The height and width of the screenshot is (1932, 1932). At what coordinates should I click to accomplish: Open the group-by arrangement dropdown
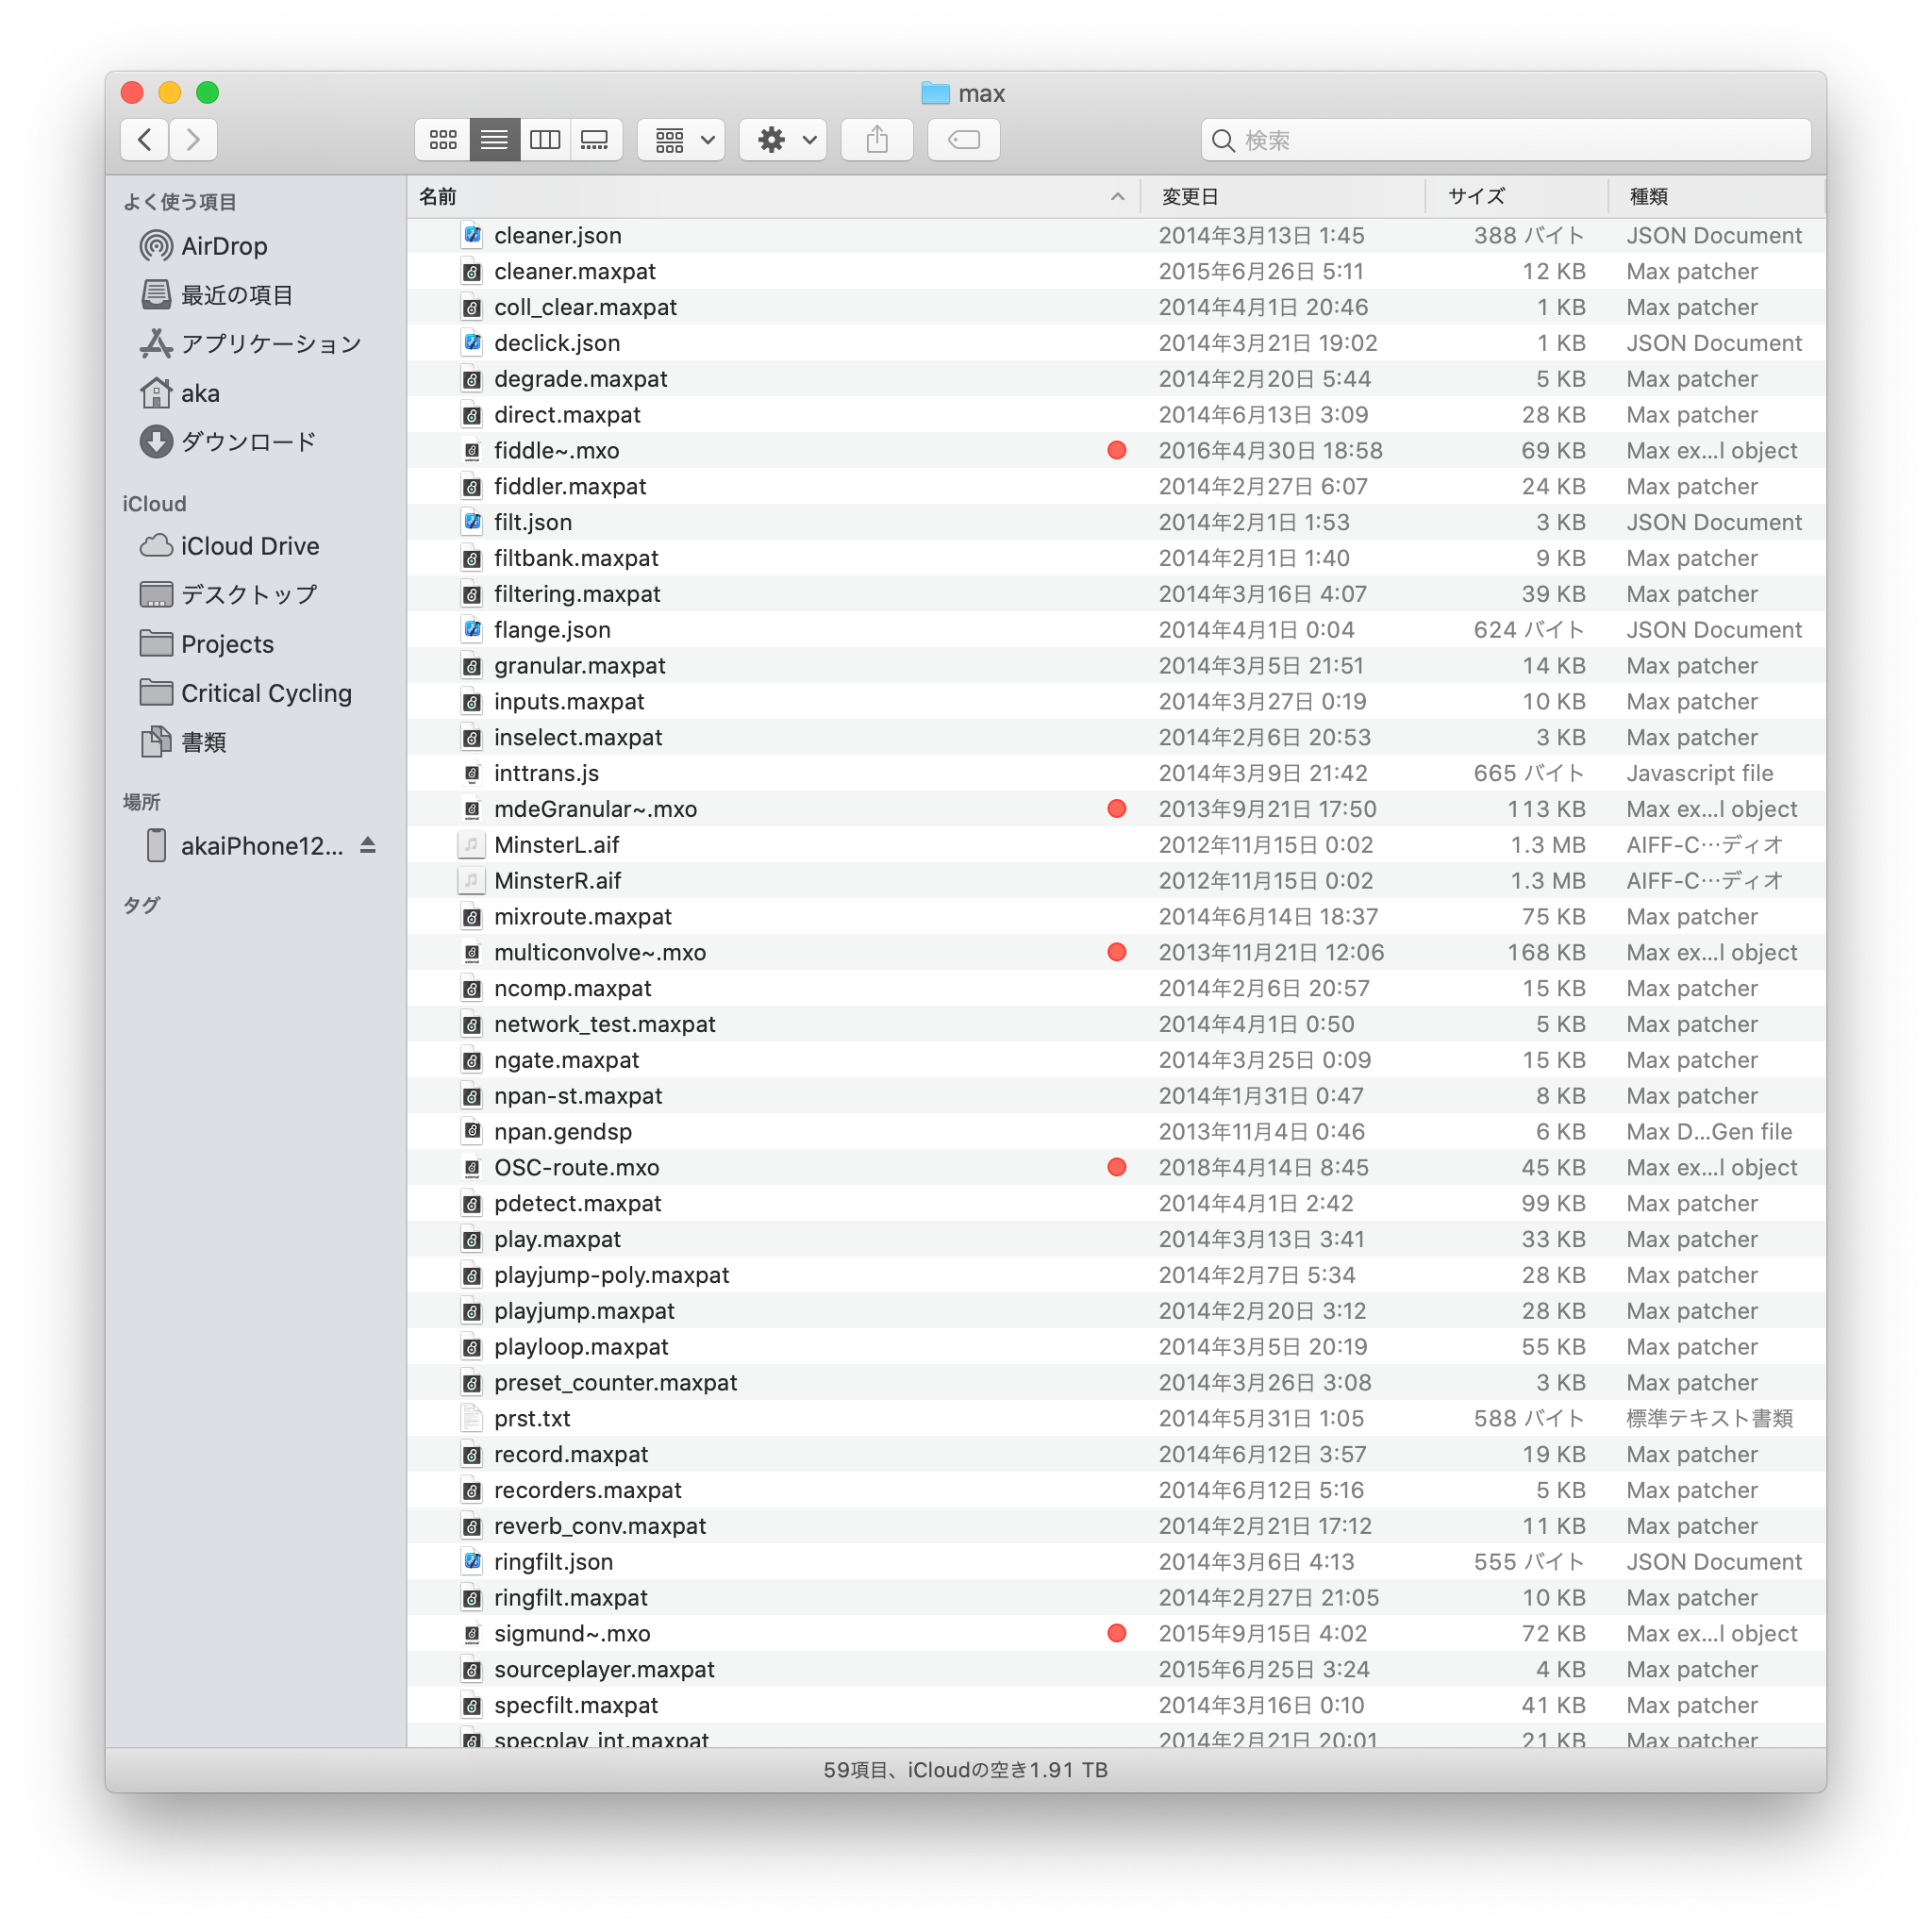tap(684, 140)
